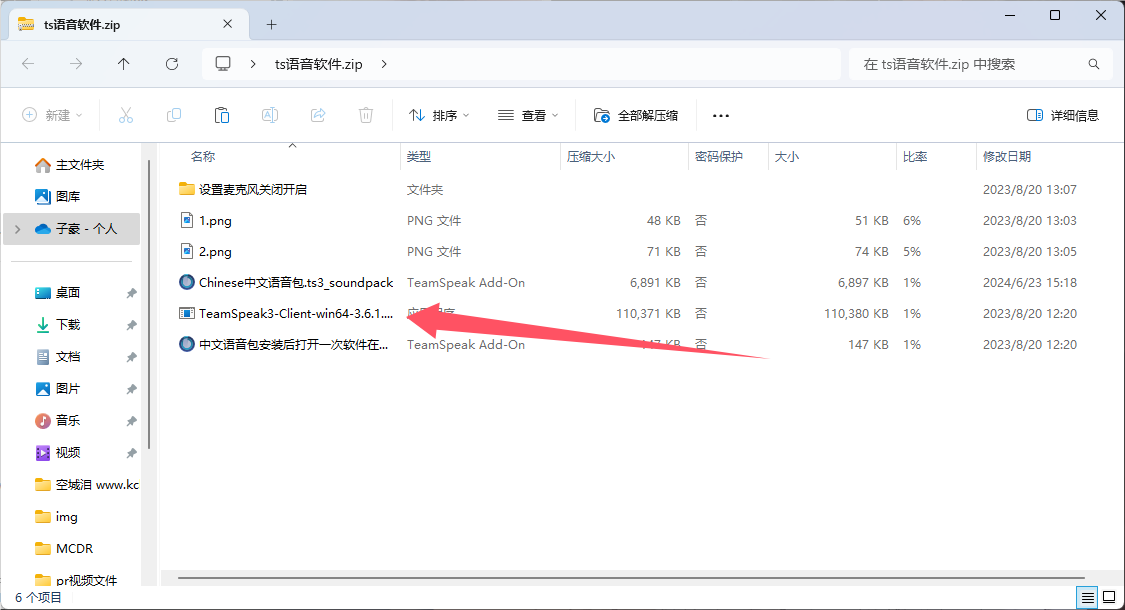Open the 新建 dropdown
This screenshot has width=1125, height=610.
click(x=52, y=115)
